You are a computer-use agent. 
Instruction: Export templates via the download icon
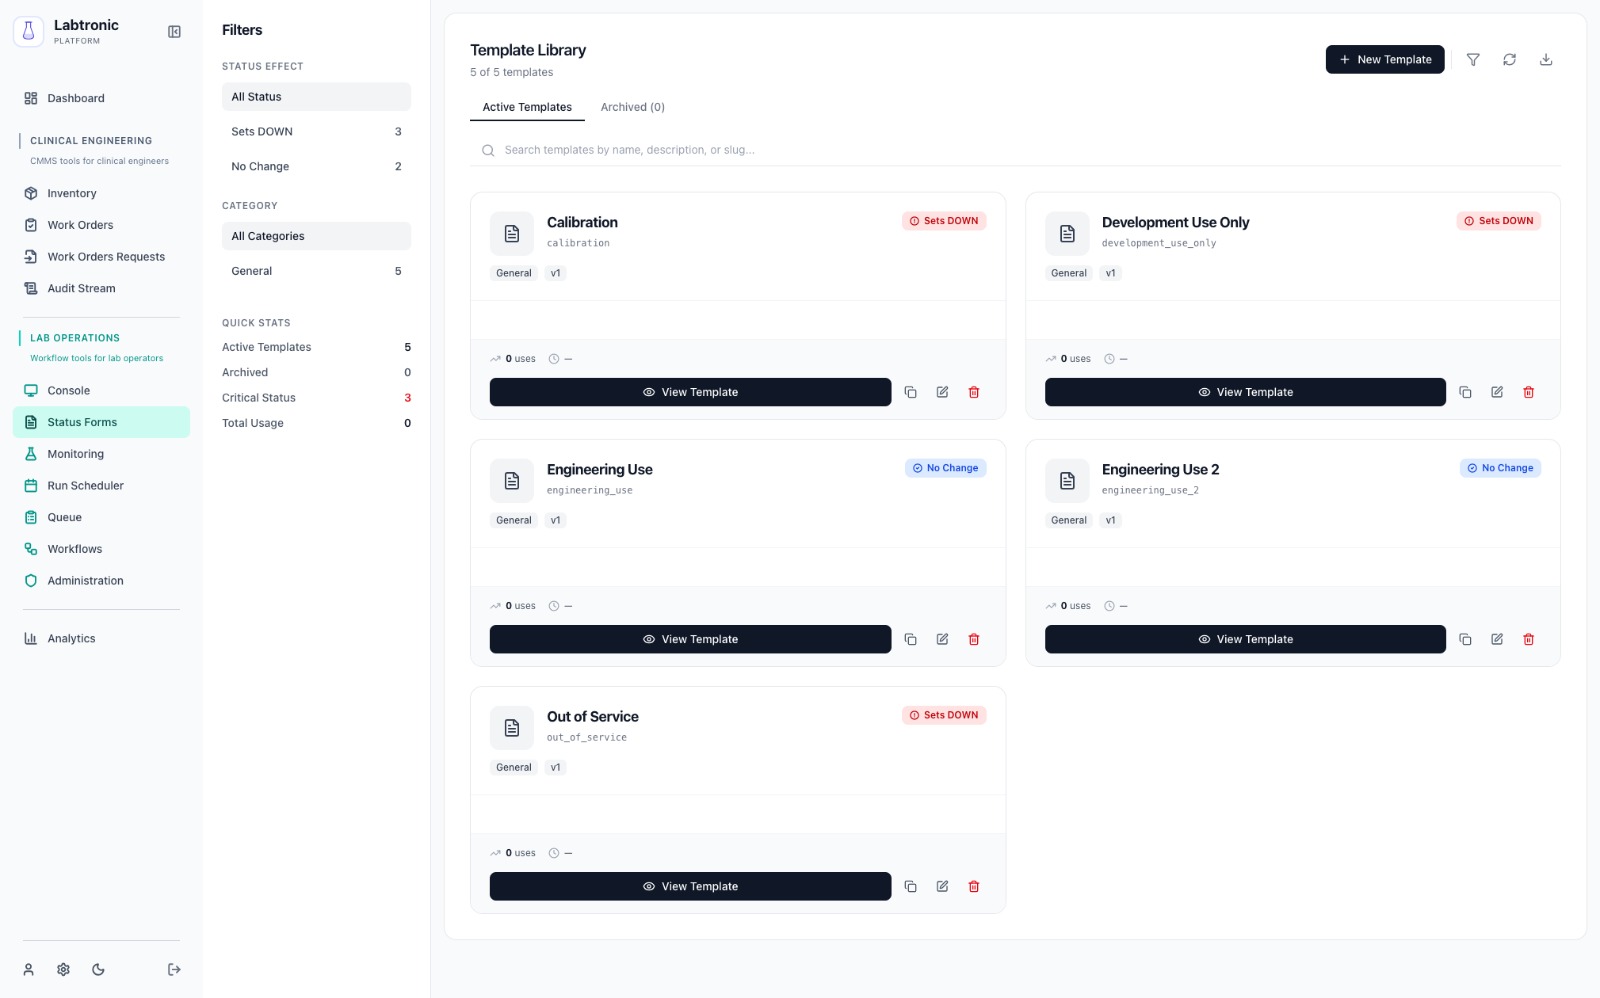point(1546,60)
